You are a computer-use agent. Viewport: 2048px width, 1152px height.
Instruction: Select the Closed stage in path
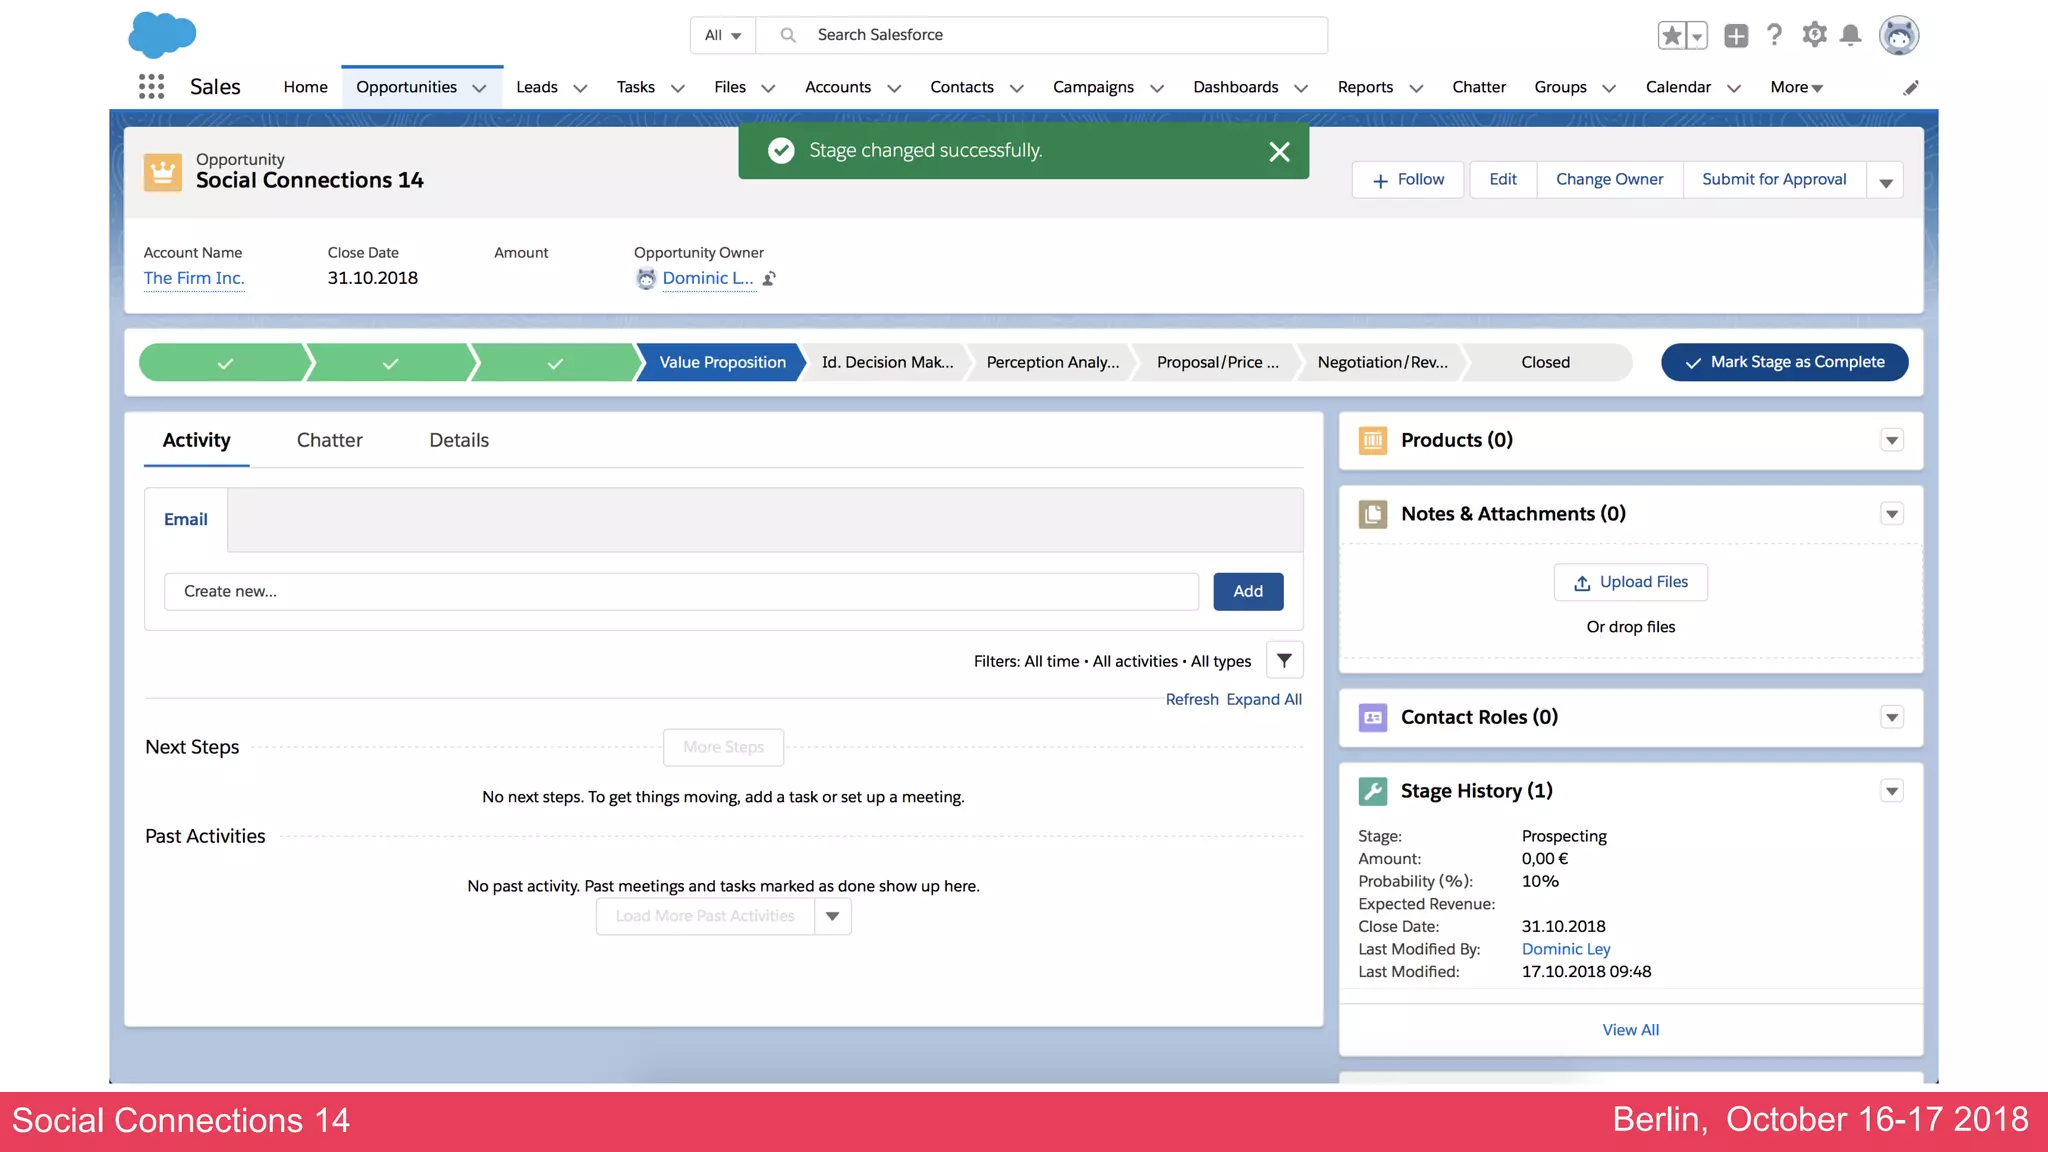1545,362
